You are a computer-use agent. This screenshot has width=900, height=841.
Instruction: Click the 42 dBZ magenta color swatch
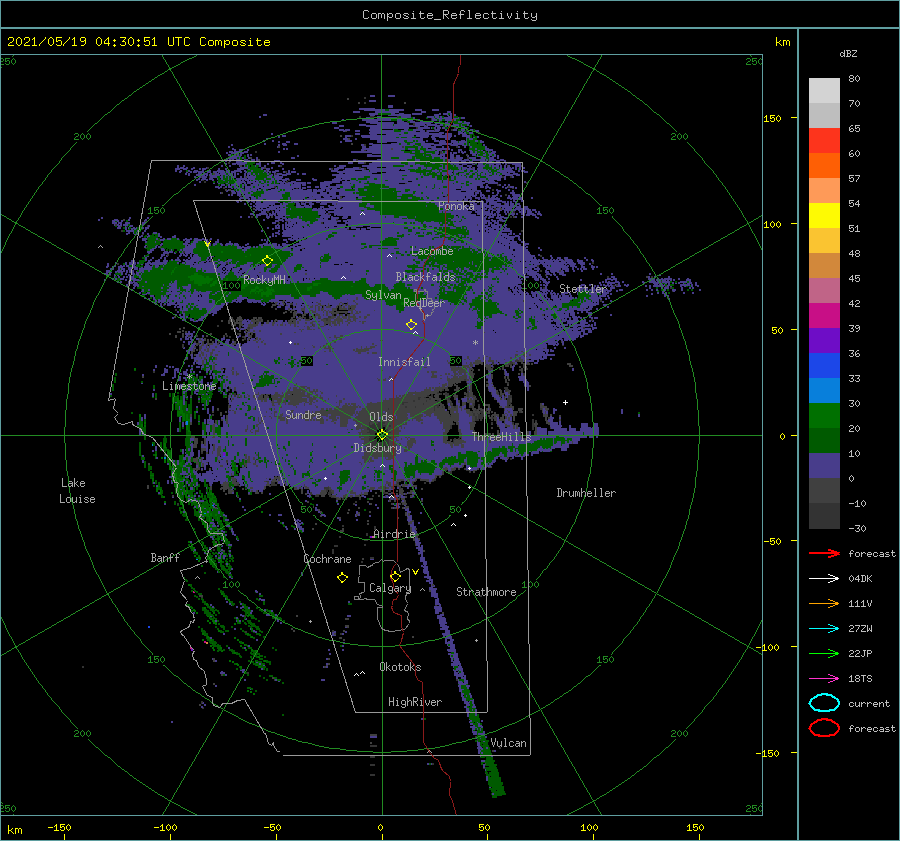click(824, 315)
